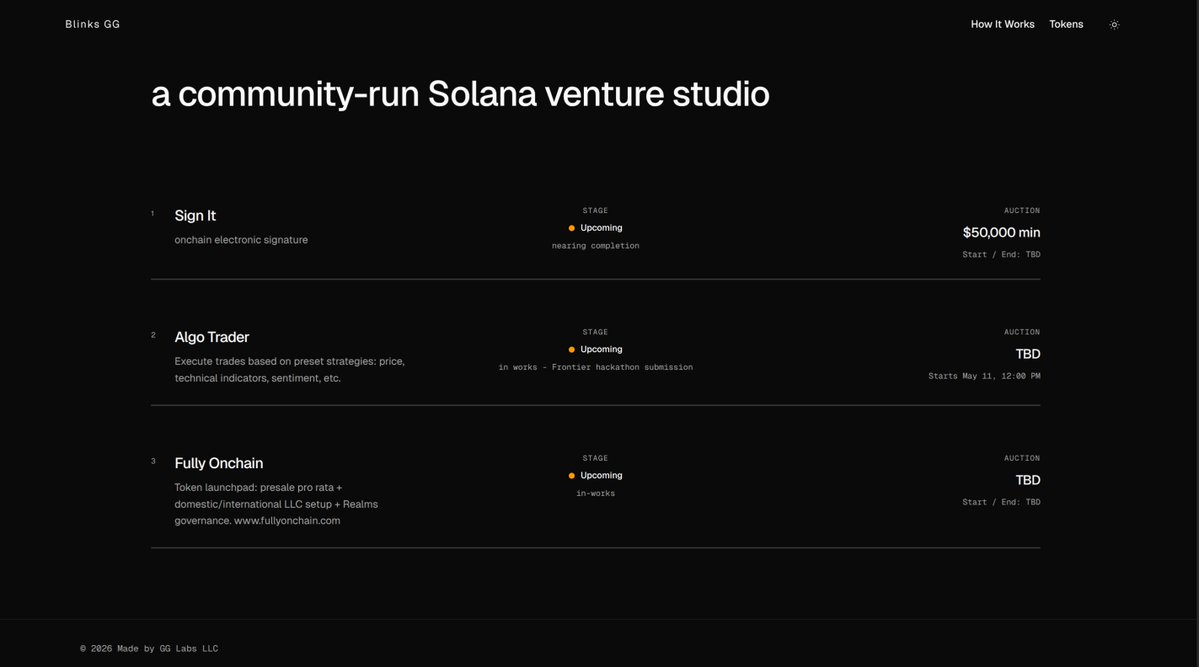Click the STAGE label in Algo Trader row
Viewport: 1199px width, 667px height.
tap(595, 332)
